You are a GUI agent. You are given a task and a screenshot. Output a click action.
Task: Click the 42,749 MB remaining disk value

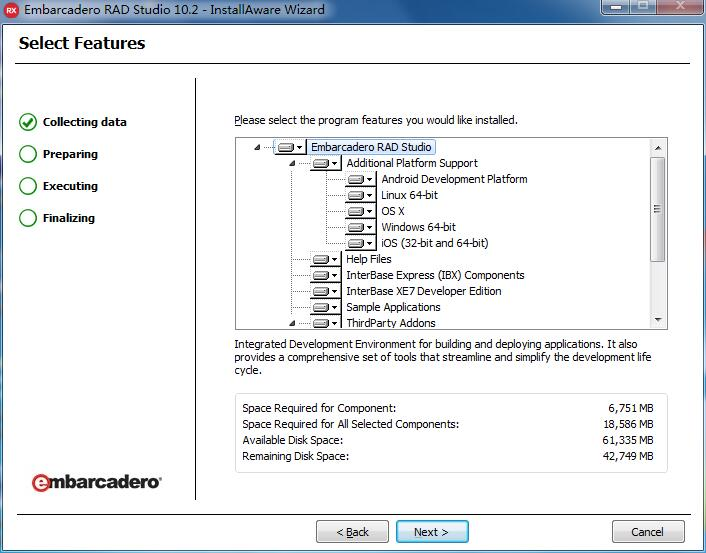click(x=628, y=456)
